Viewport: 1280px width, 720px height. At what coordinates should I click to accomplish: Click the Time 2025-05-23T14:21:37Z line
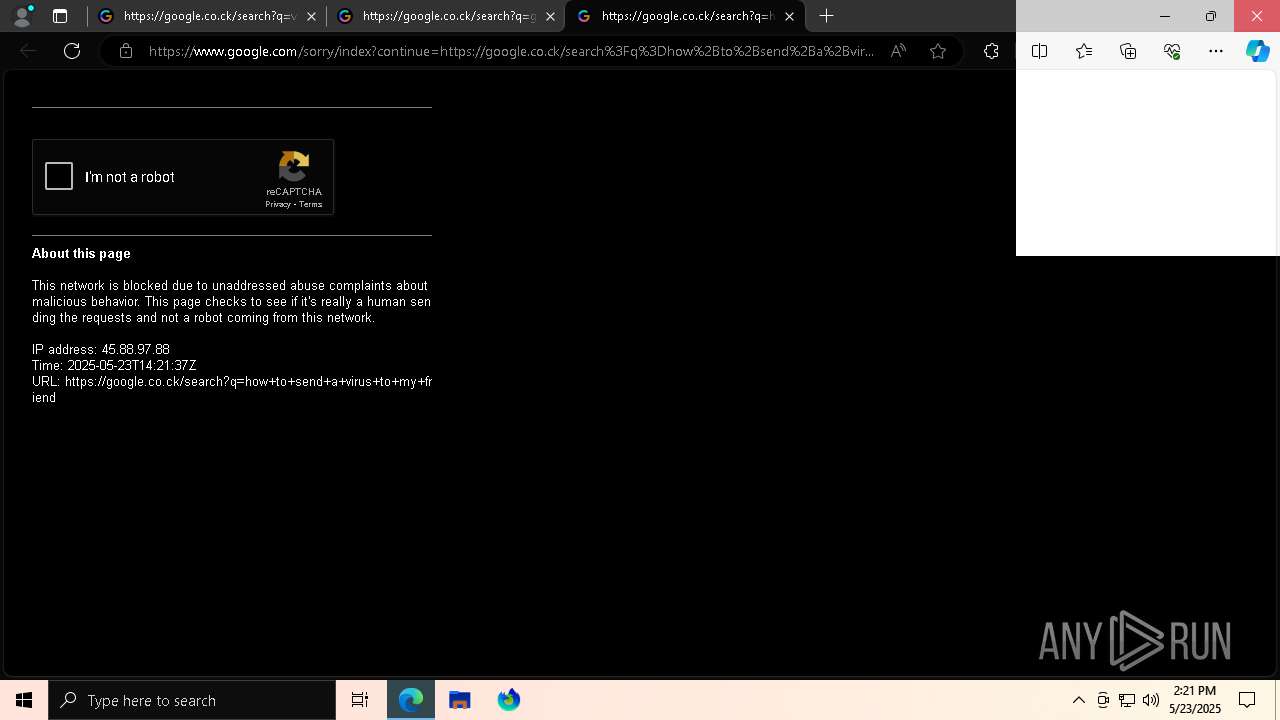point(114,366)
